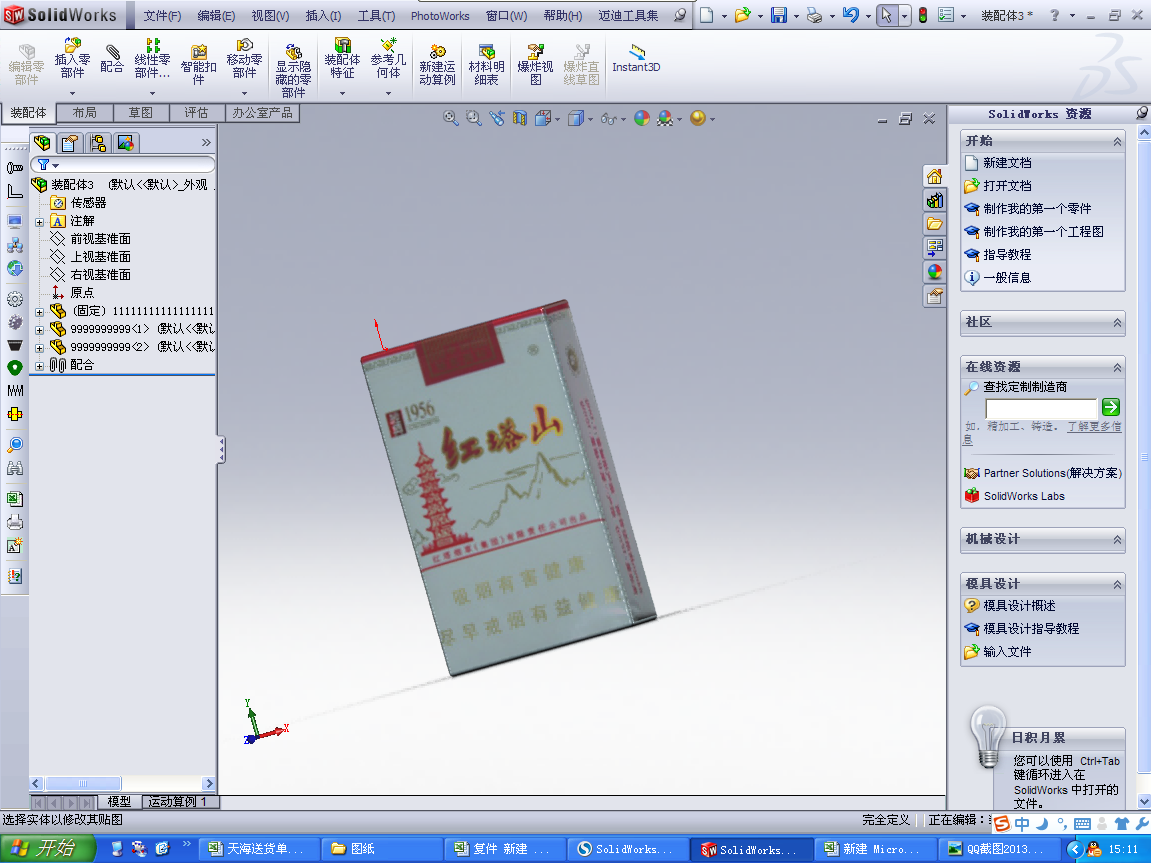Expand the 9999999999<1> component node
This screenshot has width=1151, height=863.
[x=40, y=329]
